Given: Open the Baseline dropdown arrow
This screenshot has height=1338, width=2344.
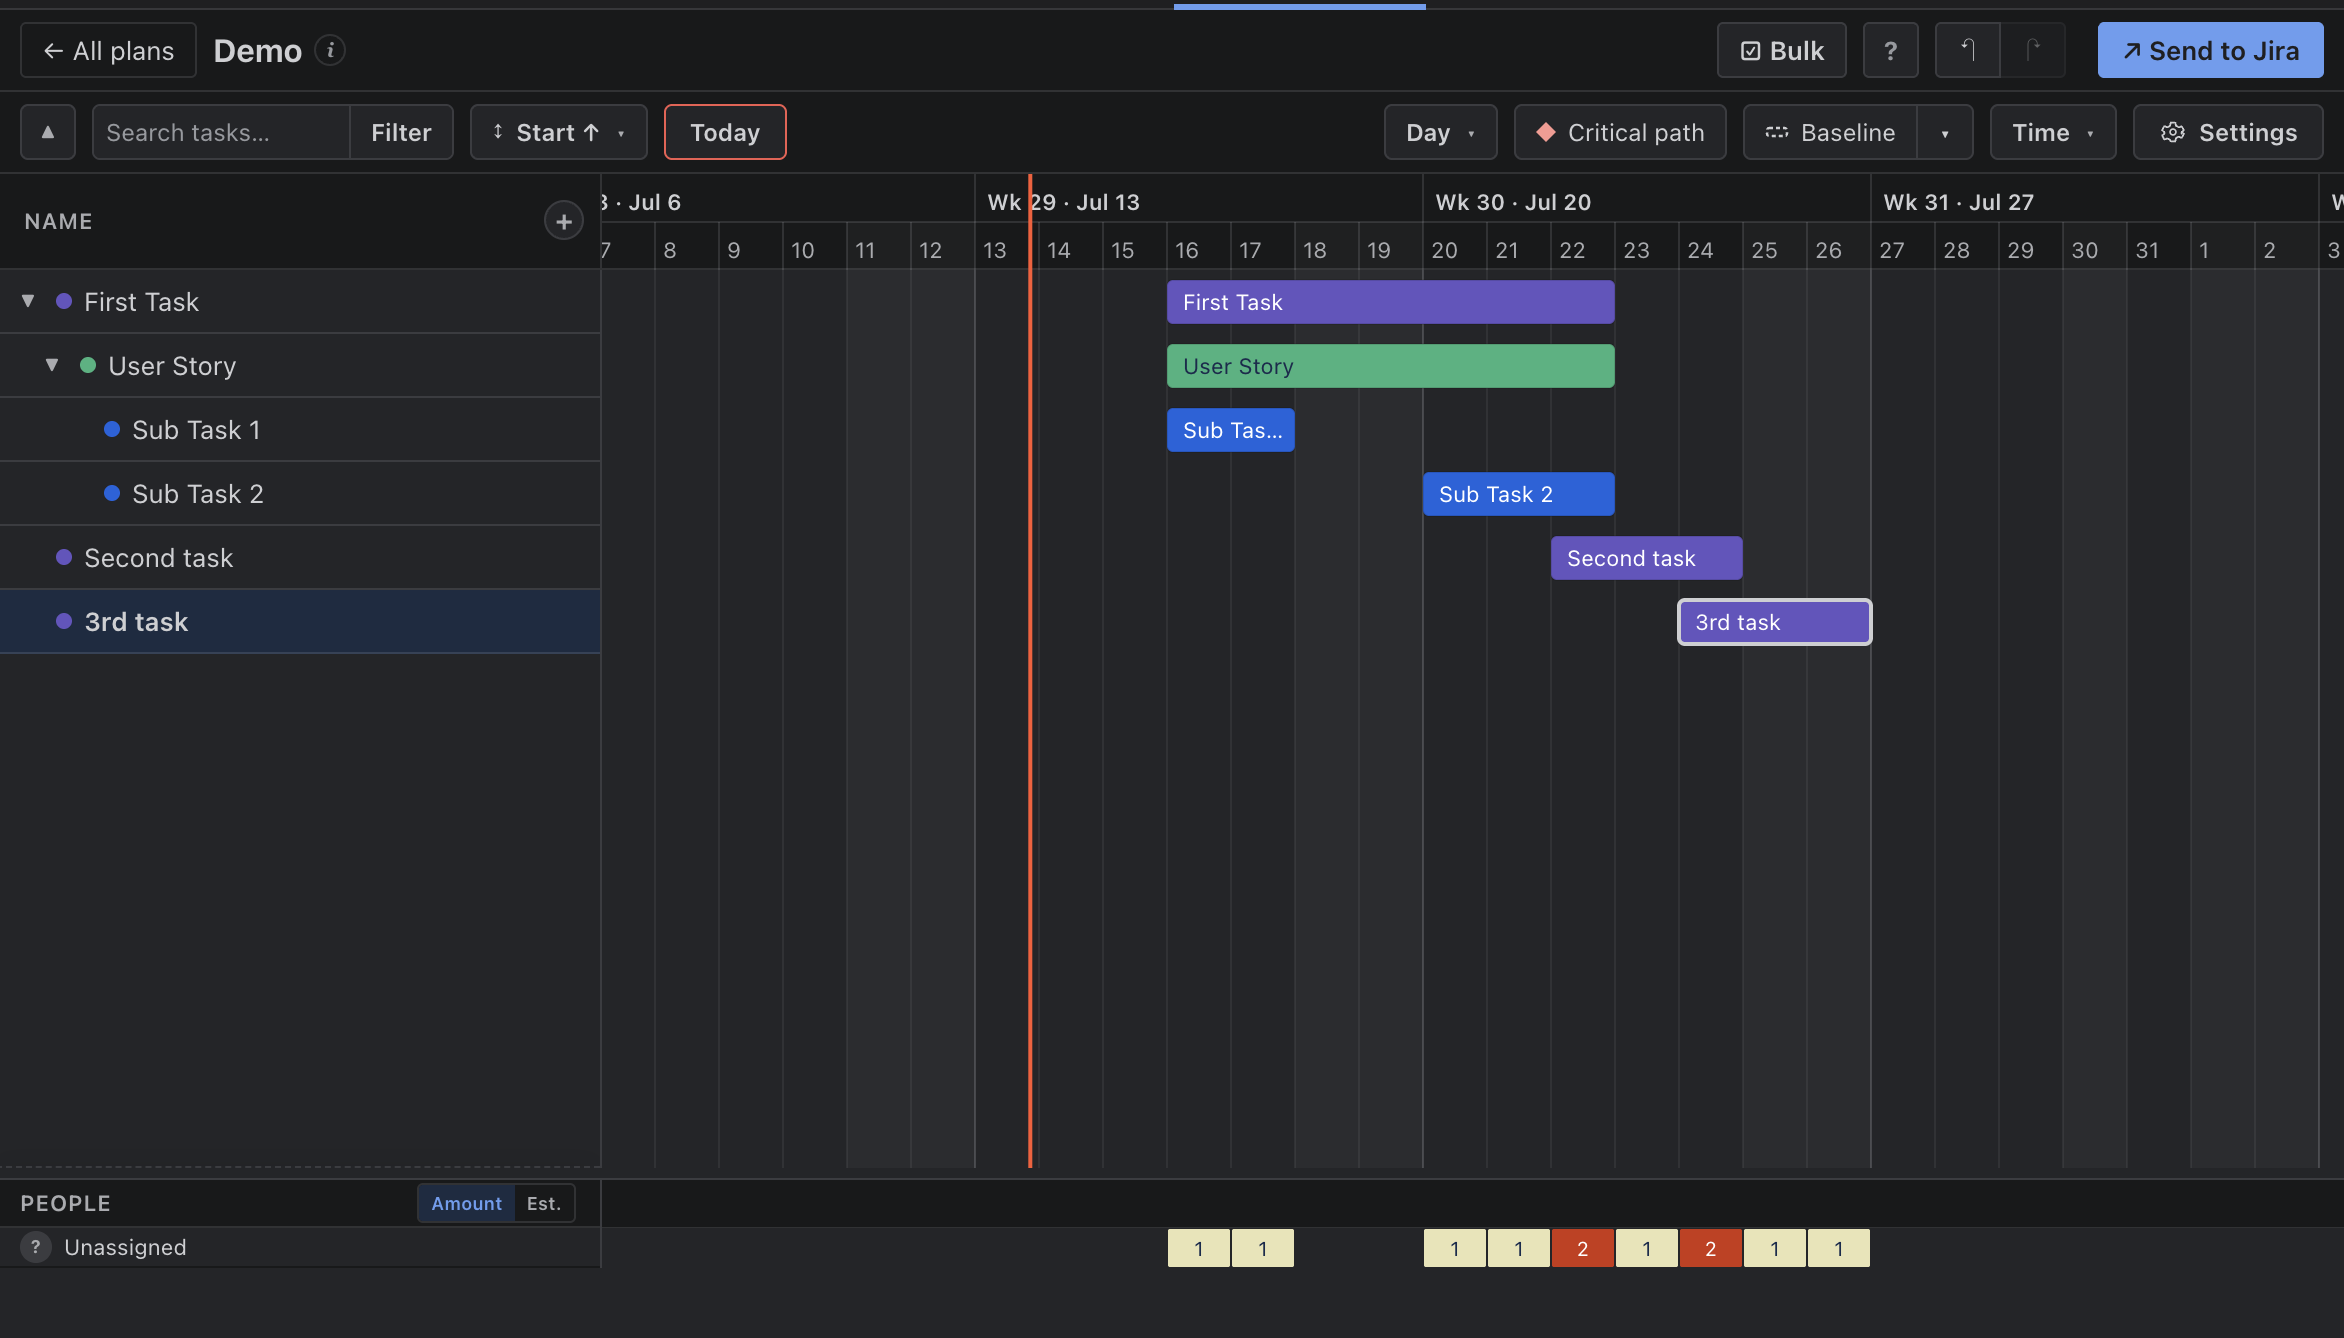Looking at the screenshot, I should click(x=1945, y=132).
